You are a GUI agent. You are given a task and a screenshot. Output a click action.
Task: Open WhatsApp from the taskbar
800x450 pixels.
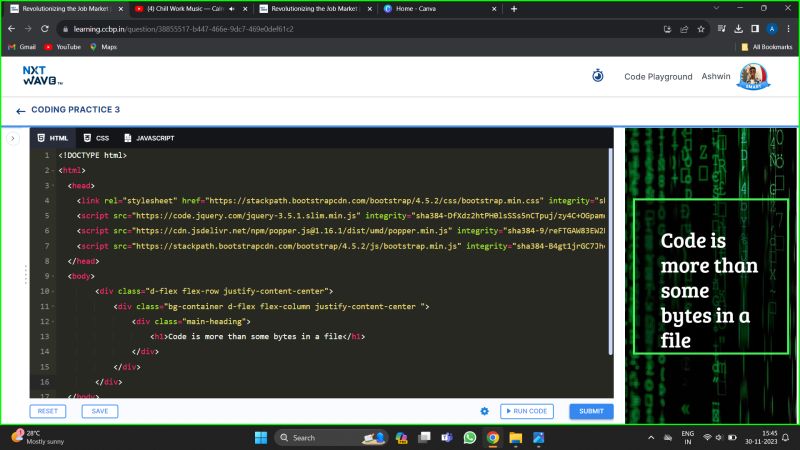469,438
